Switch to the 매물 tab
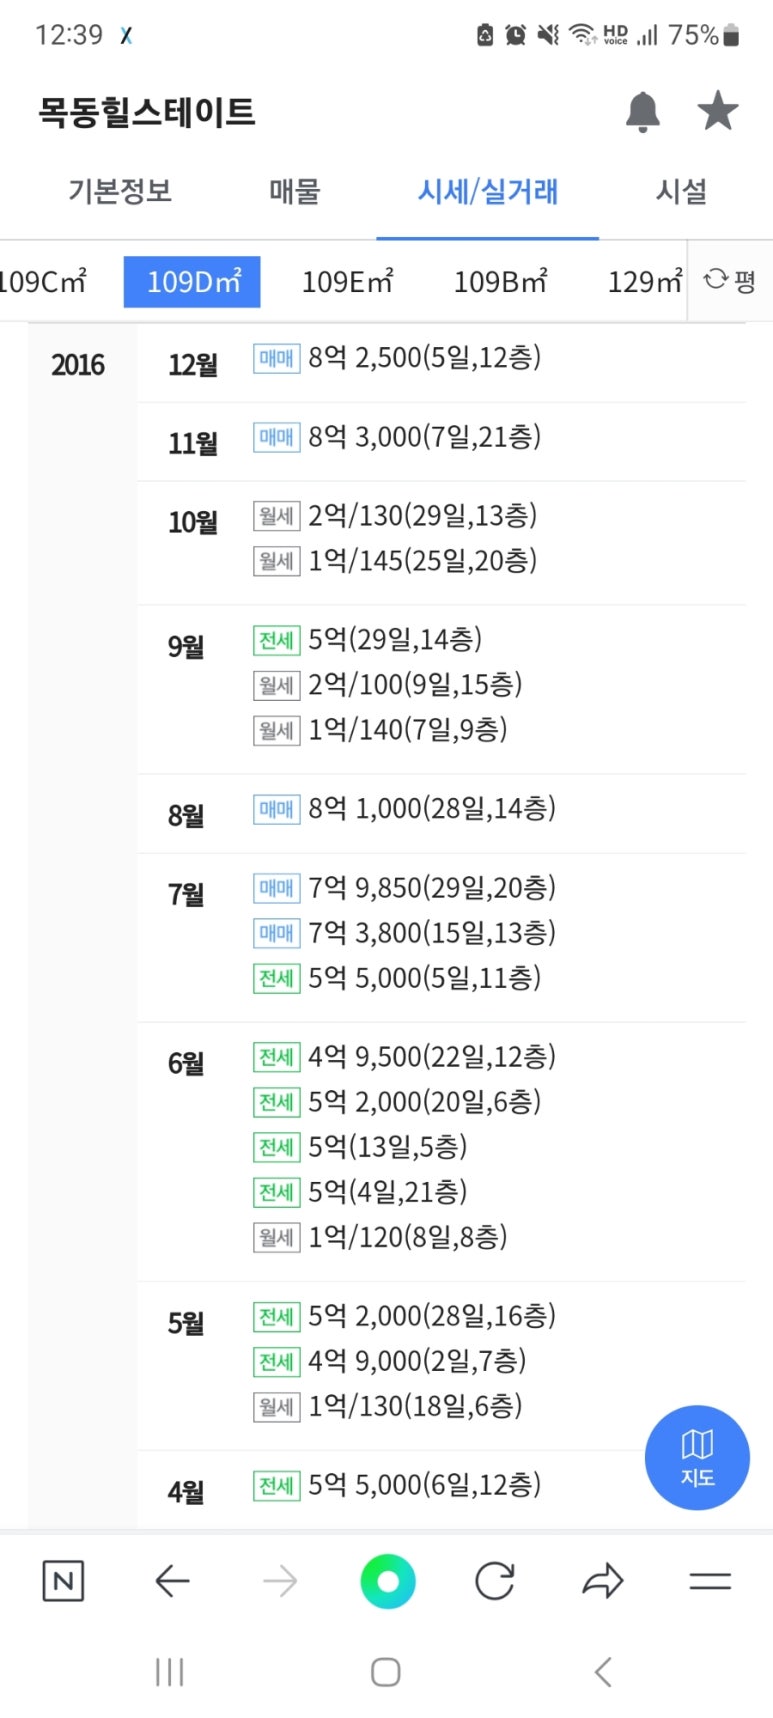Image resolution: width=773 pixels, height=1718 pixels. tap(295, 191)
